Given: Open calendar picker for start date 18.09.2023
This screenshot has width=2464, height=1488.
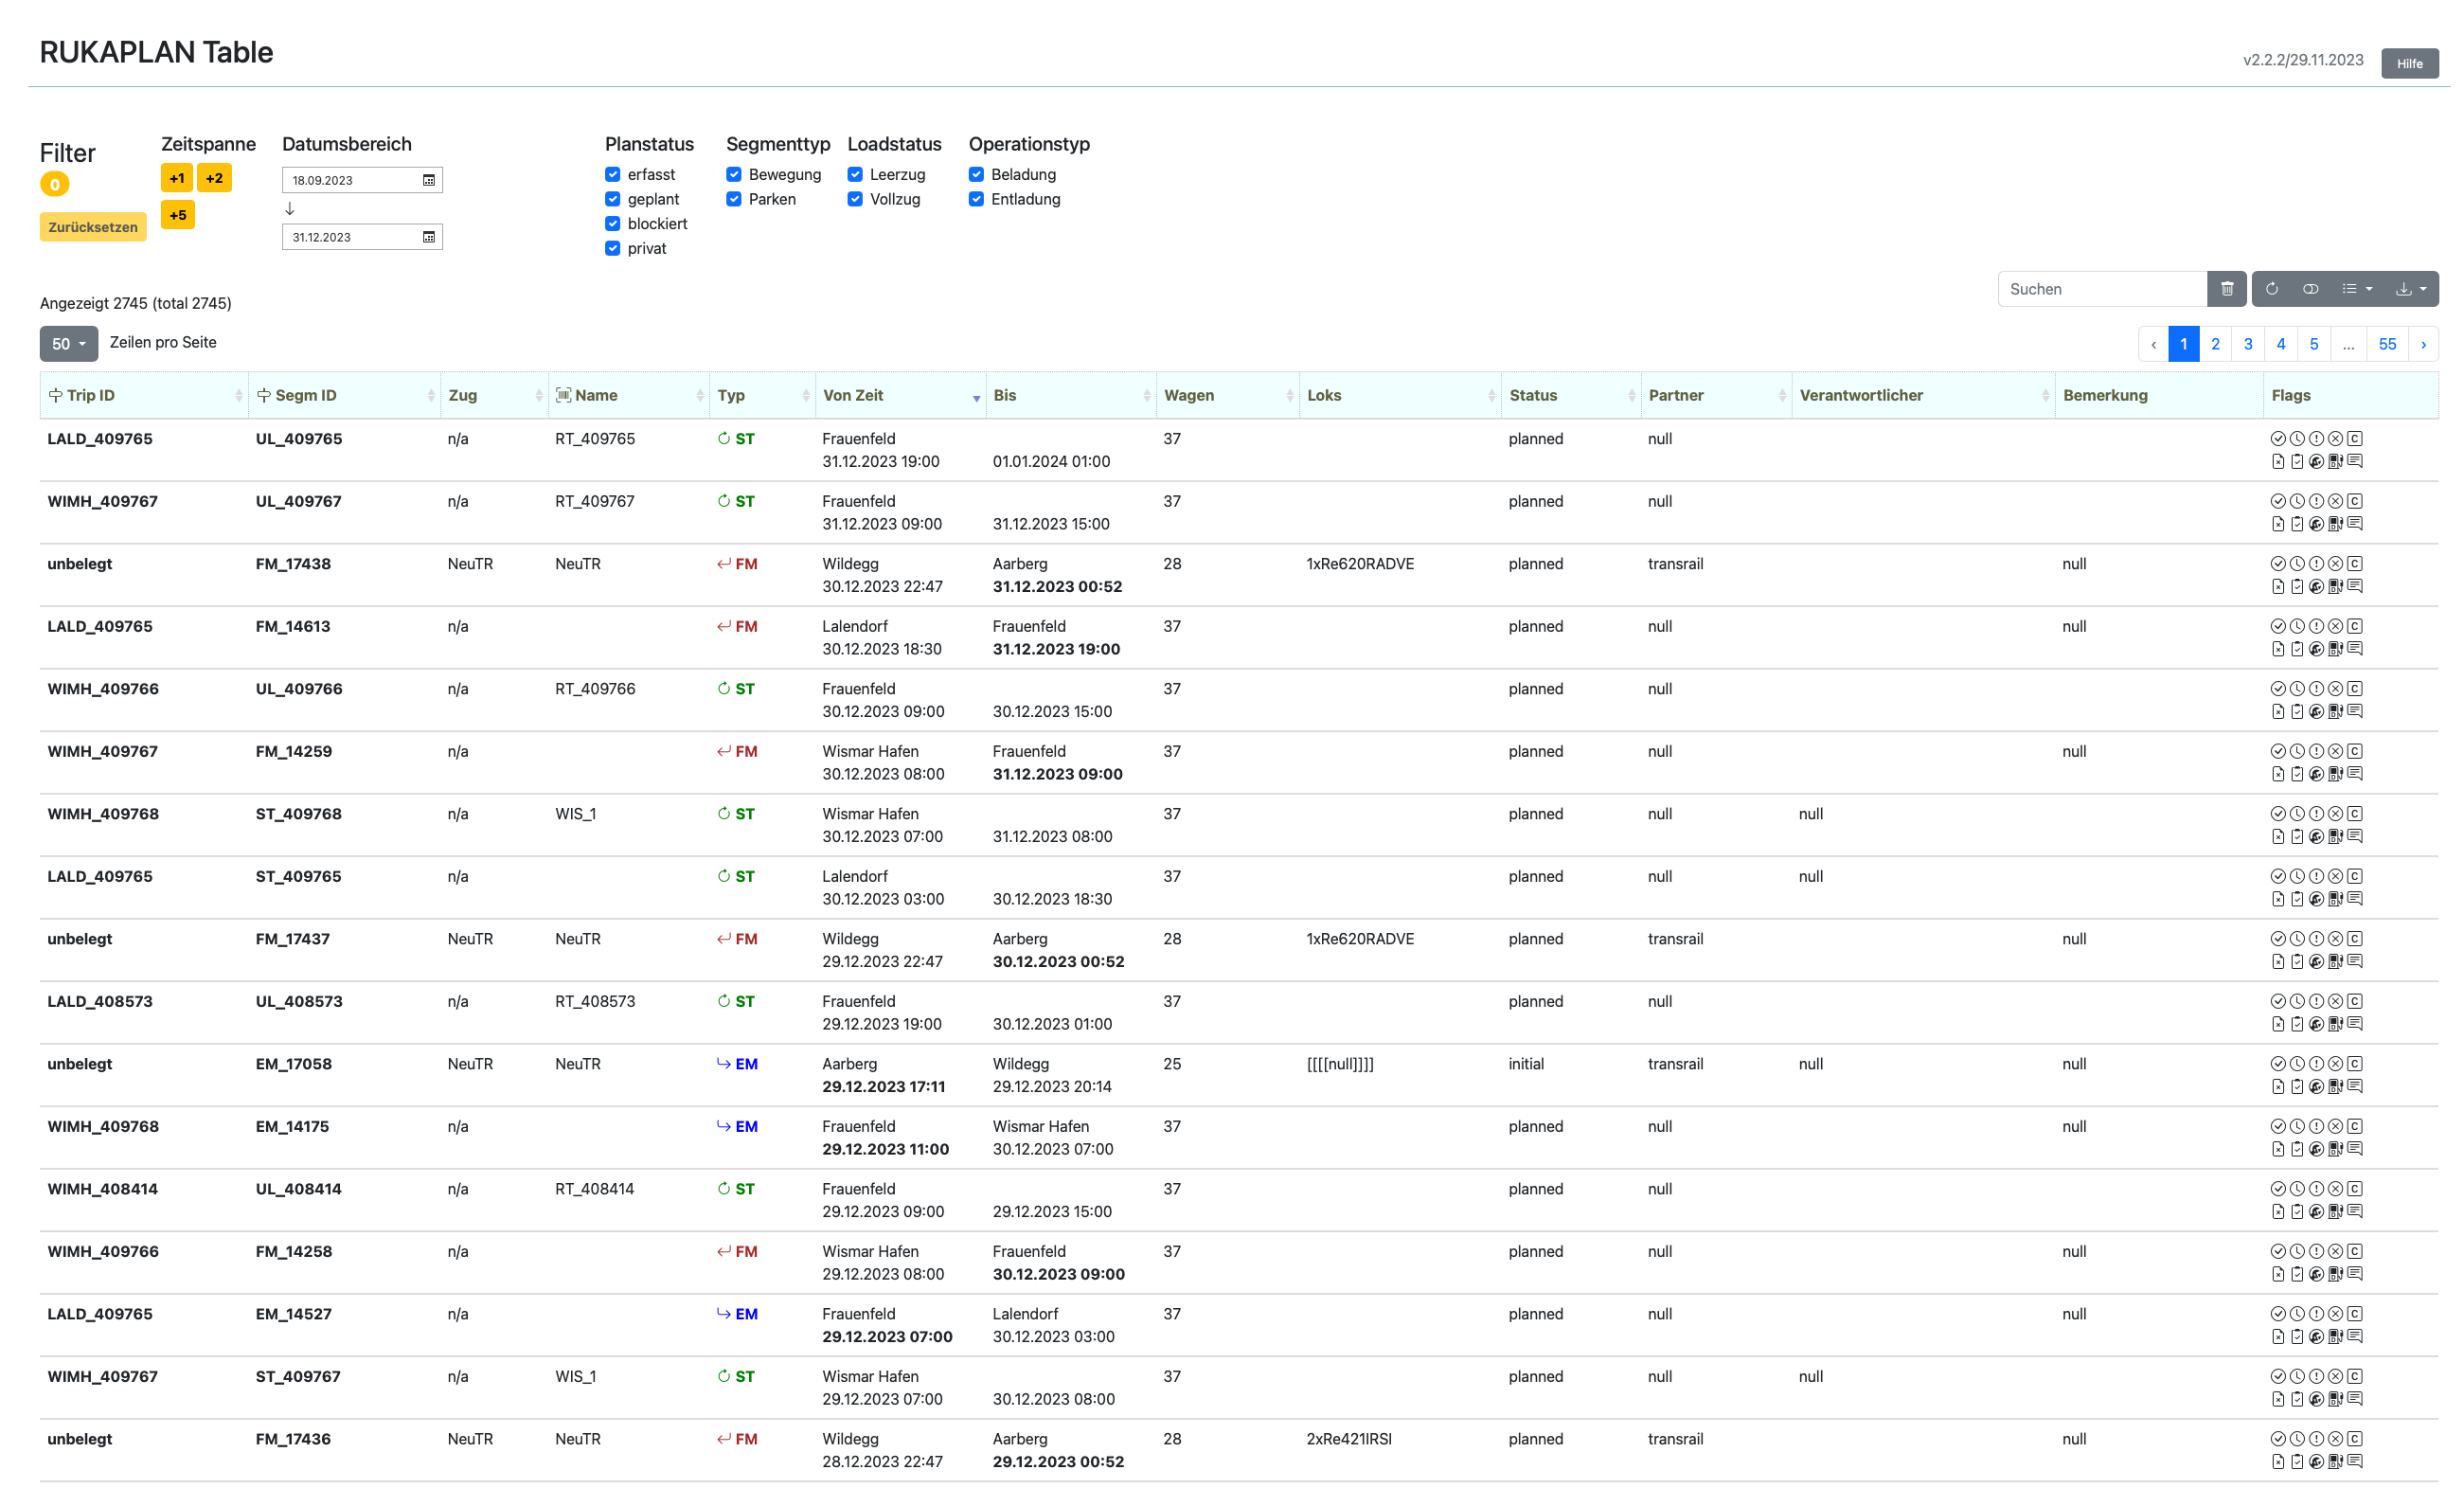Looking at the screenshot, I should coord(429,181).
